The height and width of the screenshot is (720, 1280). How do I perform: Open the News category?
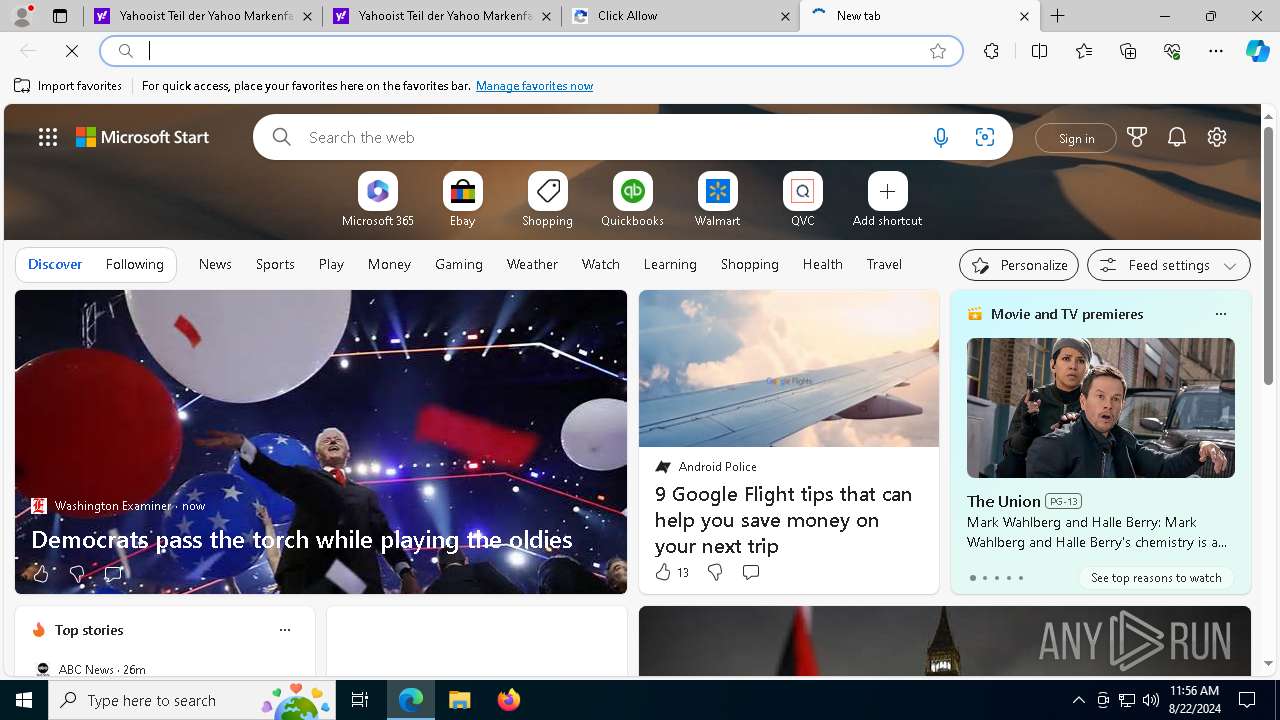[215, 264]
